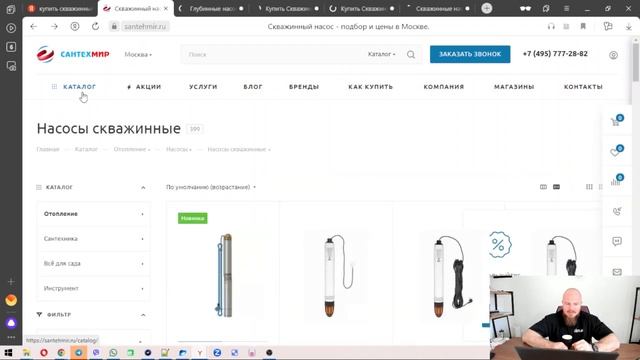Open browser downloads icon
640x360 pixels.
(x=629, y=27)
